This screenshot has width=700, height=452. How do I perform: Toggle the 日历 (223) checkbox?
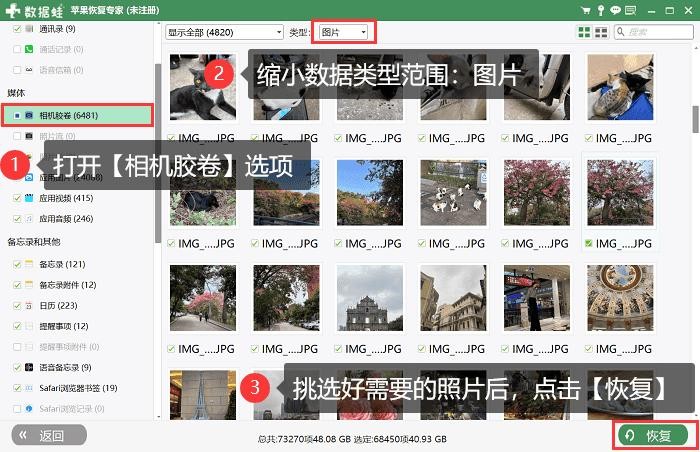coord(17,305)
